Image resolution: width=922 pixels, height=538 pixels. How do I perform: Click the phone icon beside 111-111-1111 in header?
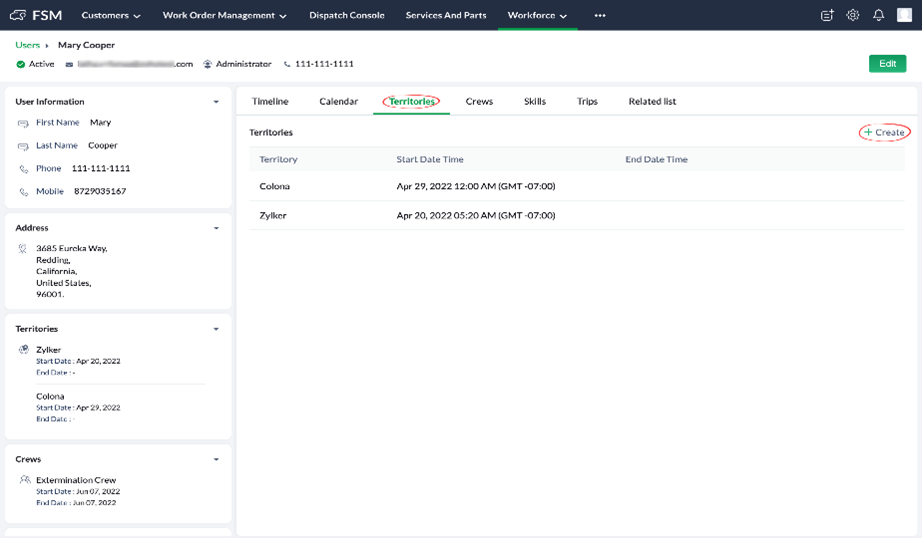coord(287,64)
